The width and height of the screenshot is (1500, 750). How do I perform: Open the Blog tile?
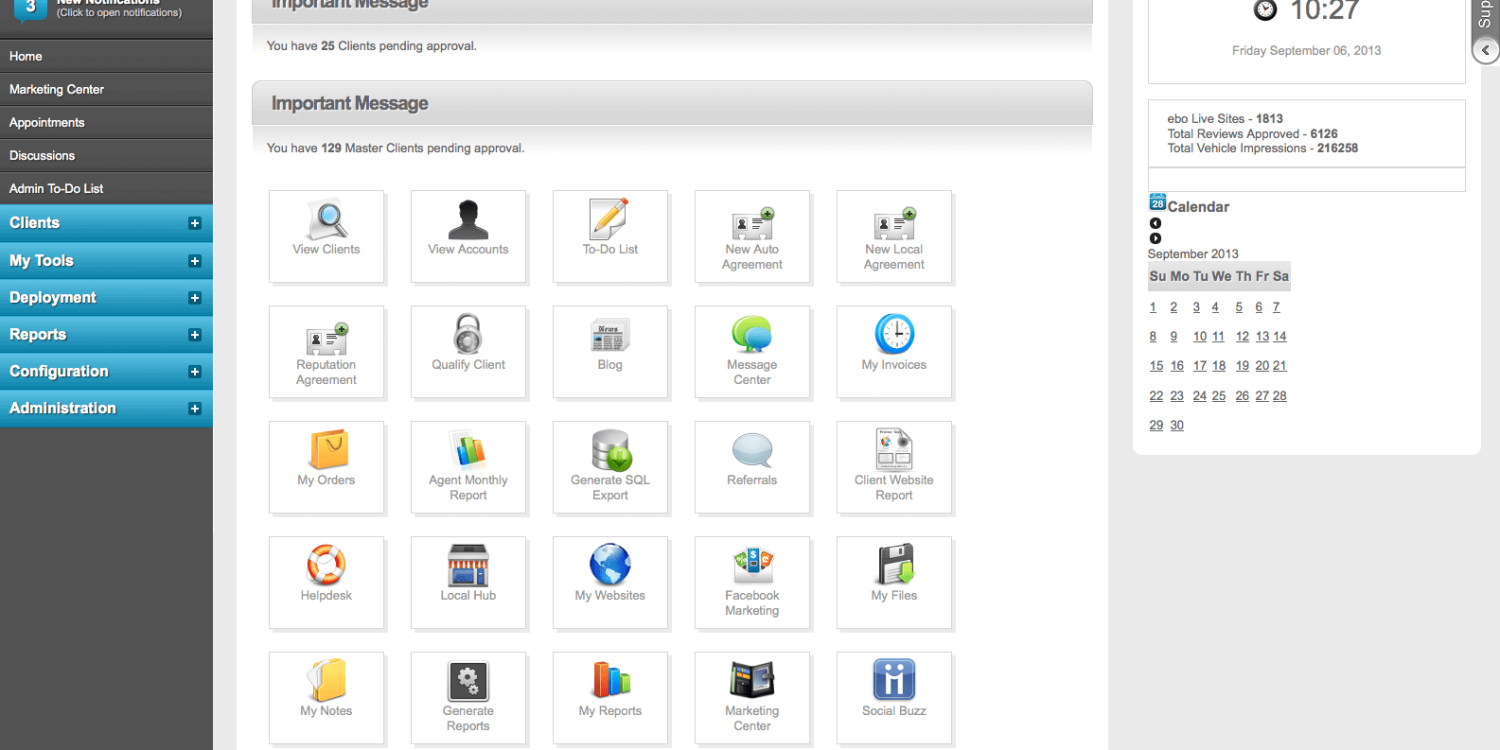610,352
